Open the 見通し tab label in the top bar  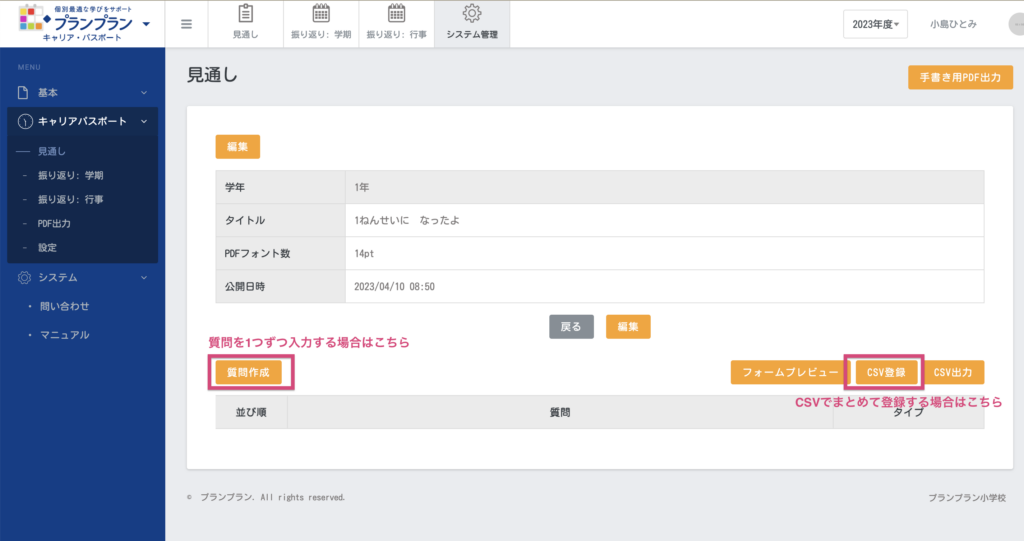pos(246,35)
